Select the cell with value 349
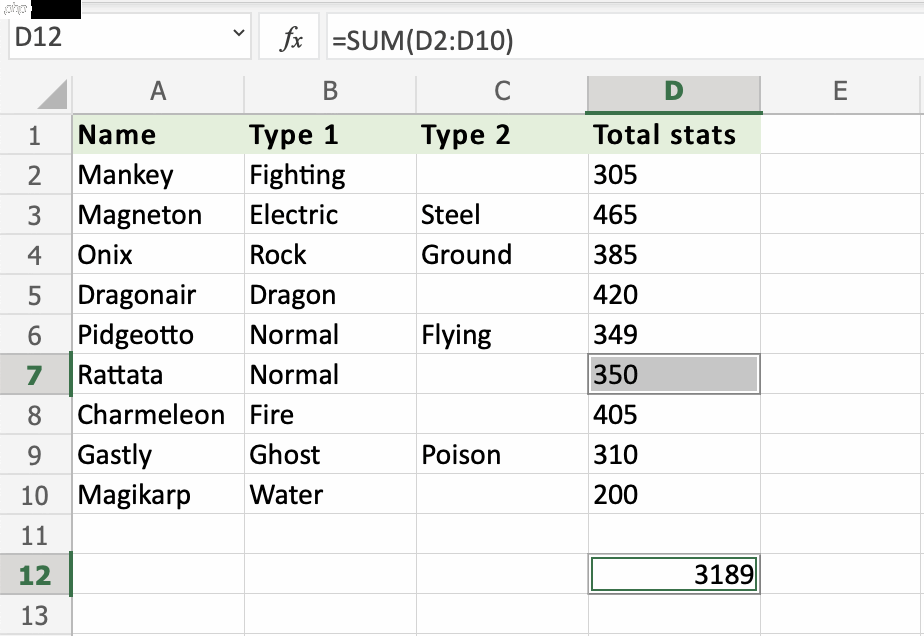This screenshot has width=924, height=636. click(x=674, y=335)
